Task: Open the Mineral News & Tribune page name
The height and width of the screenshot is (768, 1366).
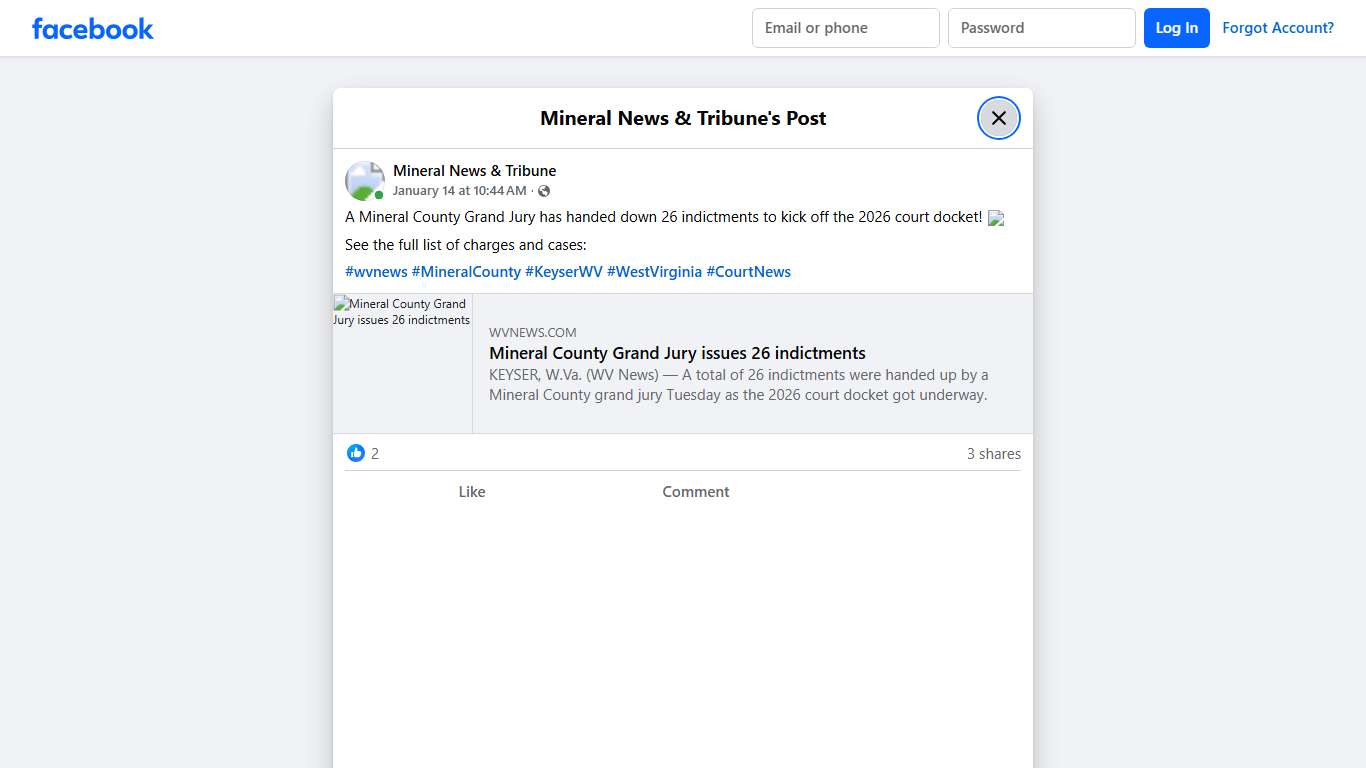Action: [x=474, y=170]
